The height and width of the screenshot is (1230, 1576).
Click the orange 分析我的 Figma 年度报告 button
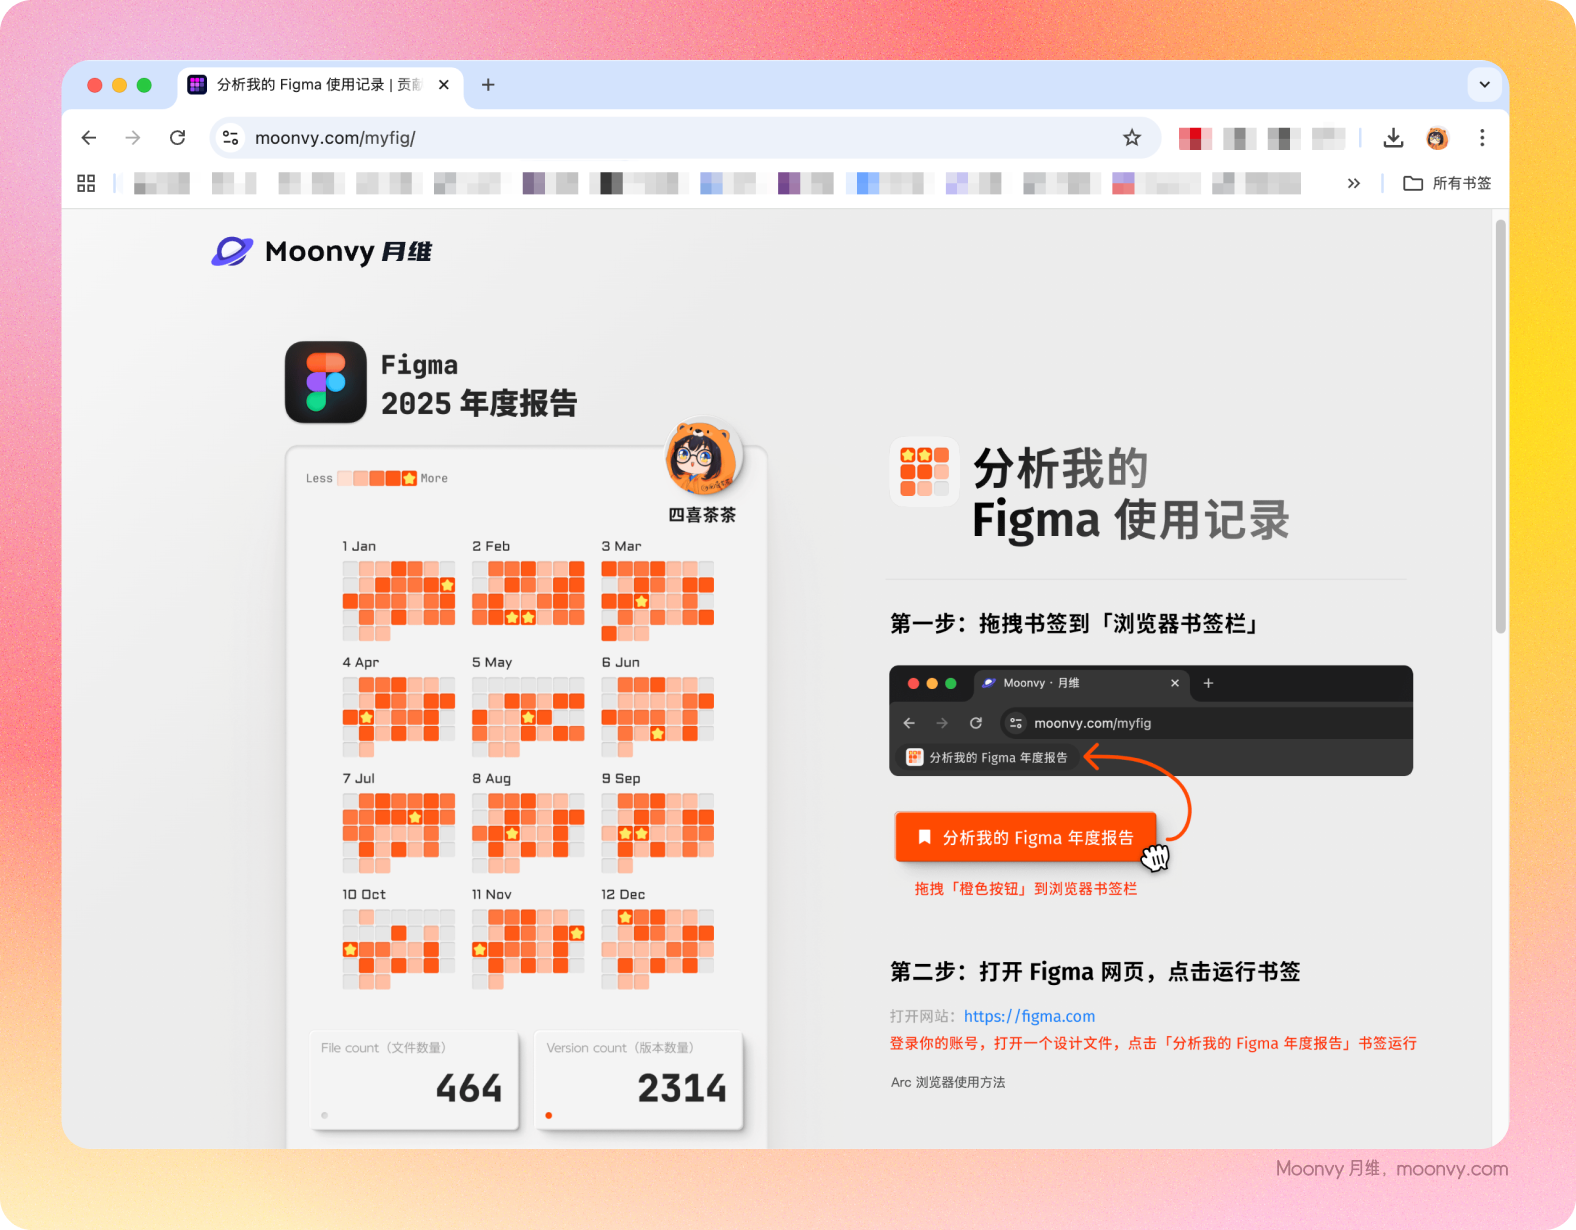point(1026,837)
